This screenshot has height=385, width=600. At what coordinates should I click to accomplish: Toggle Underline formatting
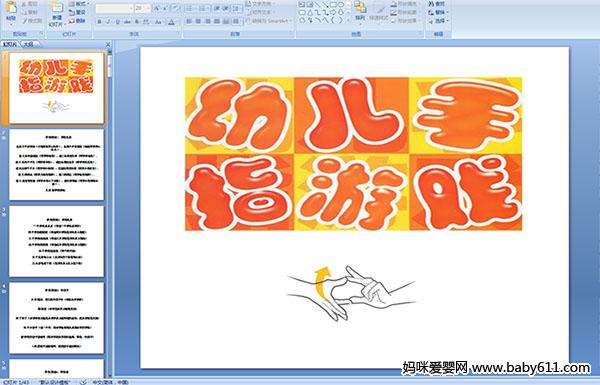(x=117, y=22)
